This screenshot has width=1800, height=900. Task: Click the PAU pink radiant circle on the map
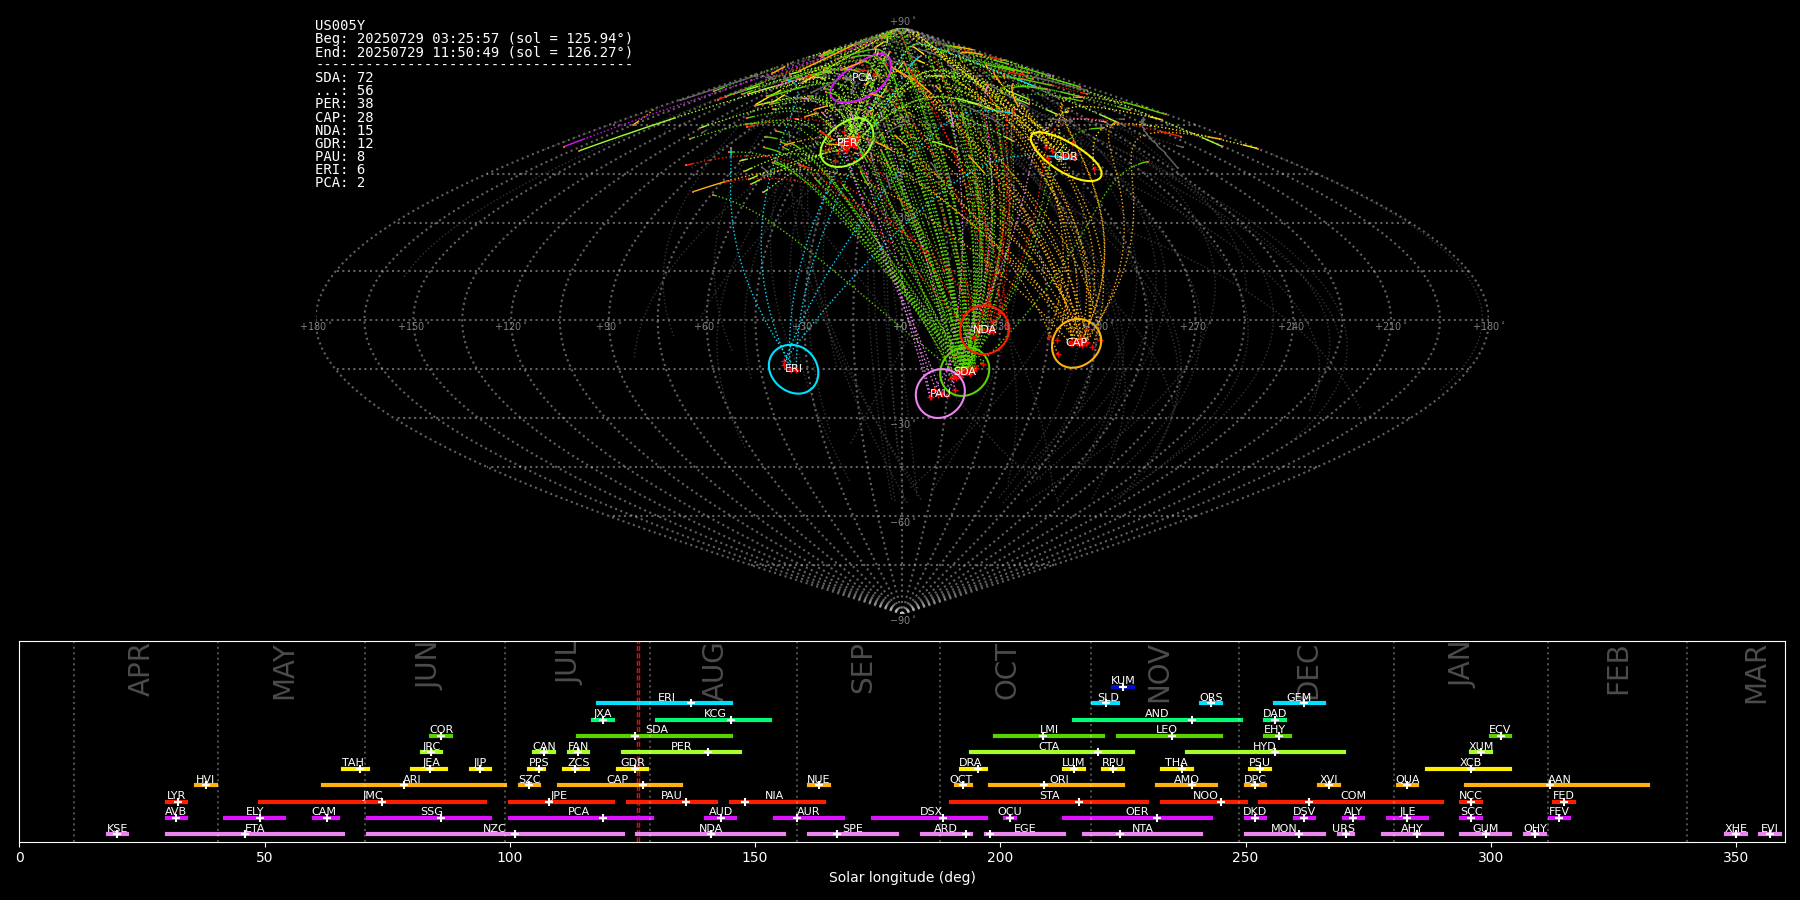(x=940, y=394)
